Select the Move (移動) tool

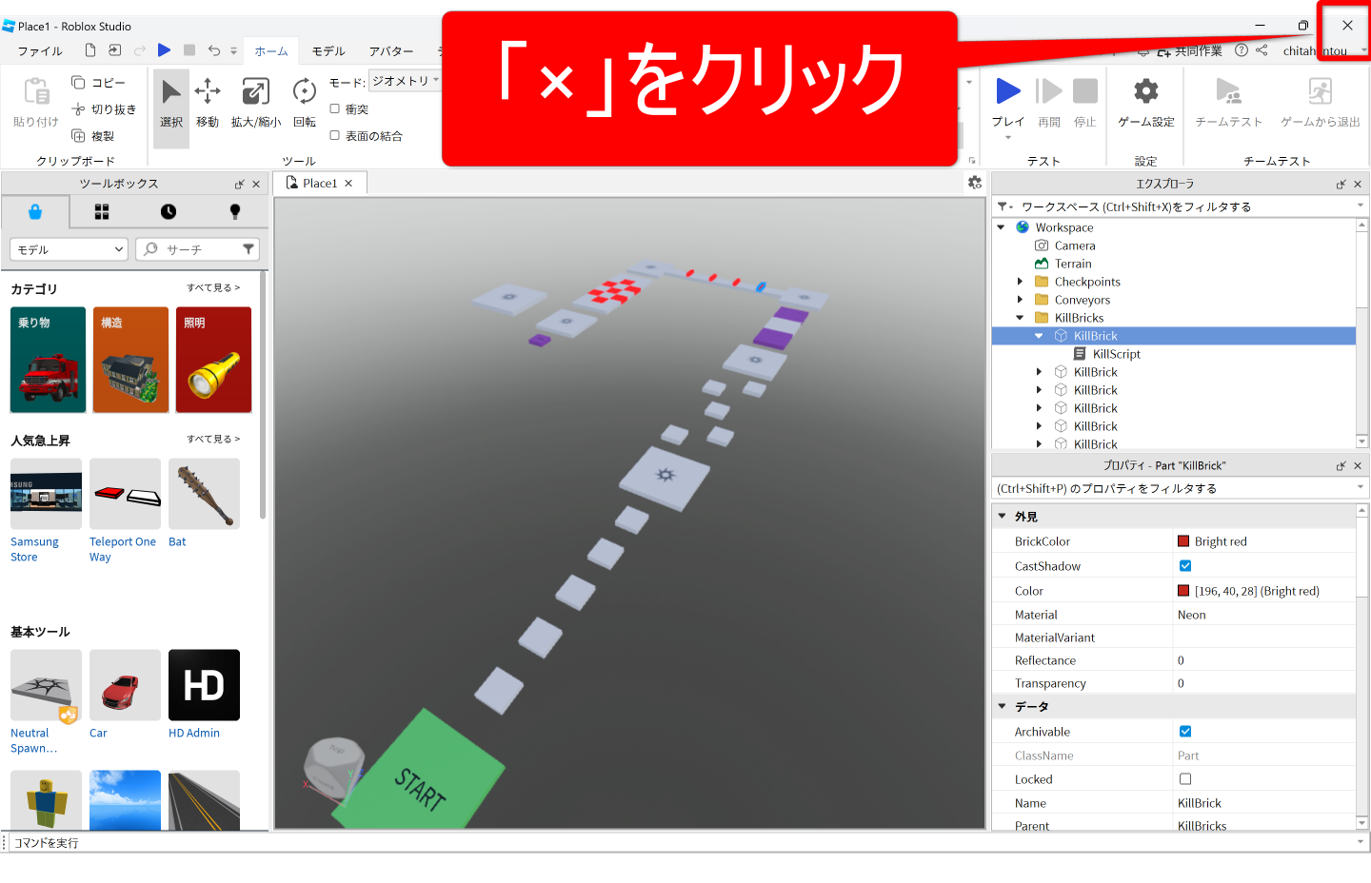click(x=207, y=104)
